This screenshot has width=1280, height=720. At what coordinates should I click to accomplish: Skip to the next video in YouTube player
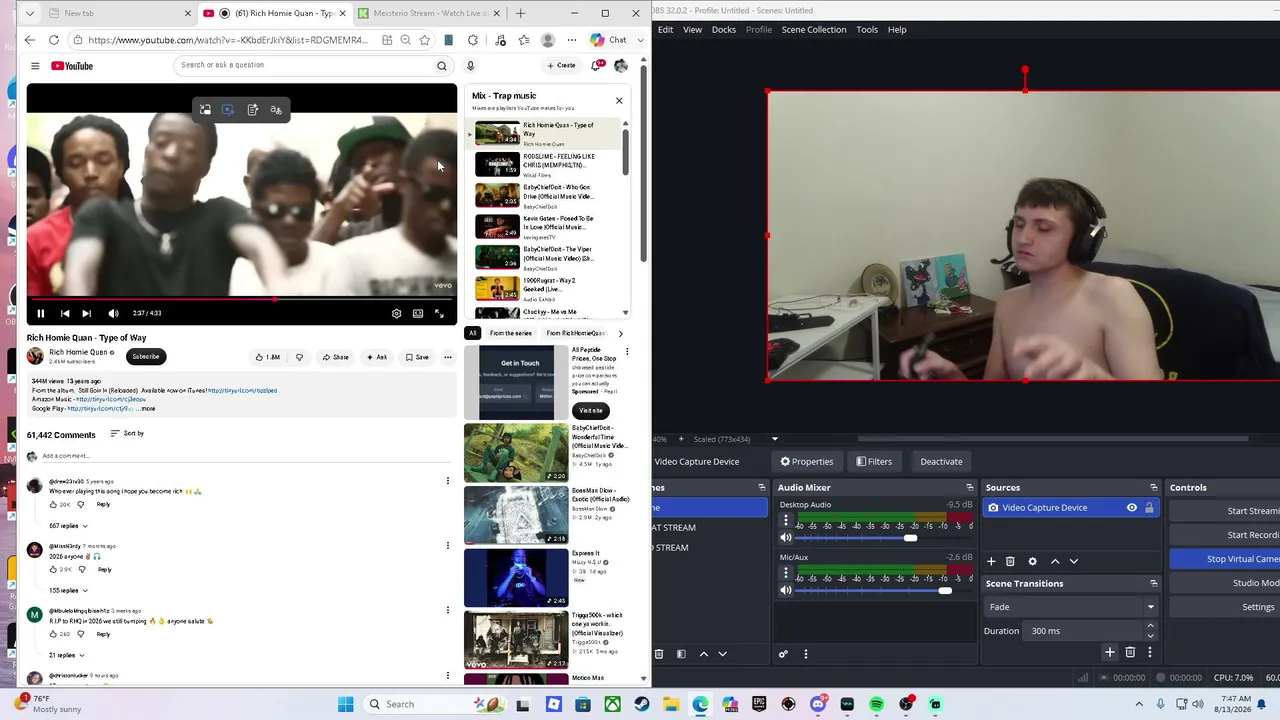tap(87, 313)
